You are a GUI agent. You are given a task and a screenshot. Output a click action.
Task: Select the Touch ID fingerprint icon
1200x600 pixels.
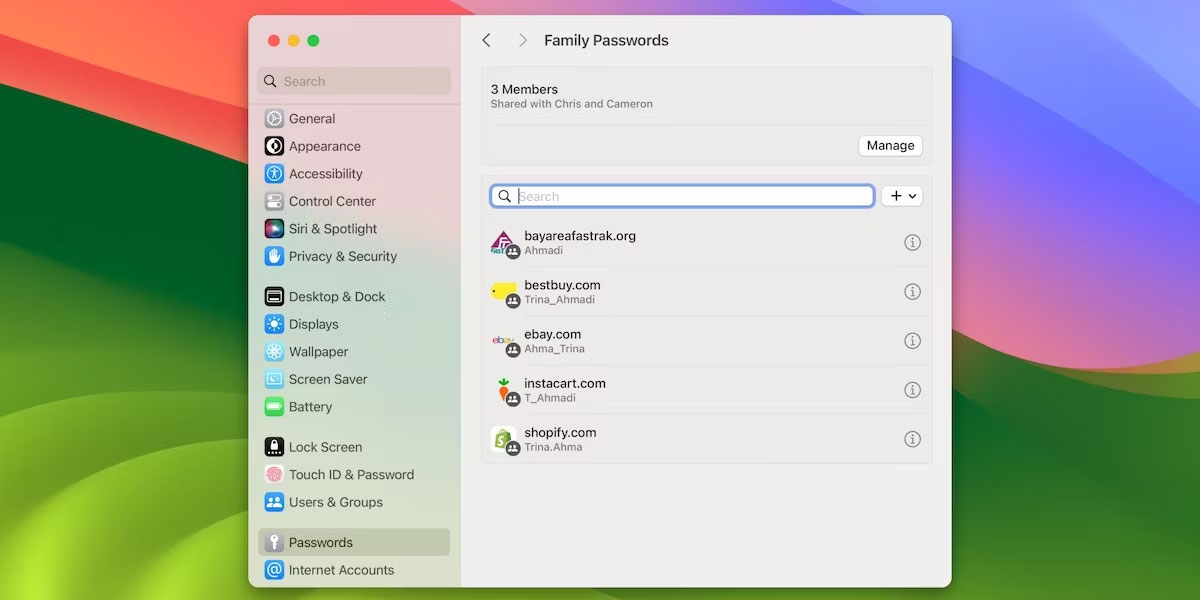(274, 474)
